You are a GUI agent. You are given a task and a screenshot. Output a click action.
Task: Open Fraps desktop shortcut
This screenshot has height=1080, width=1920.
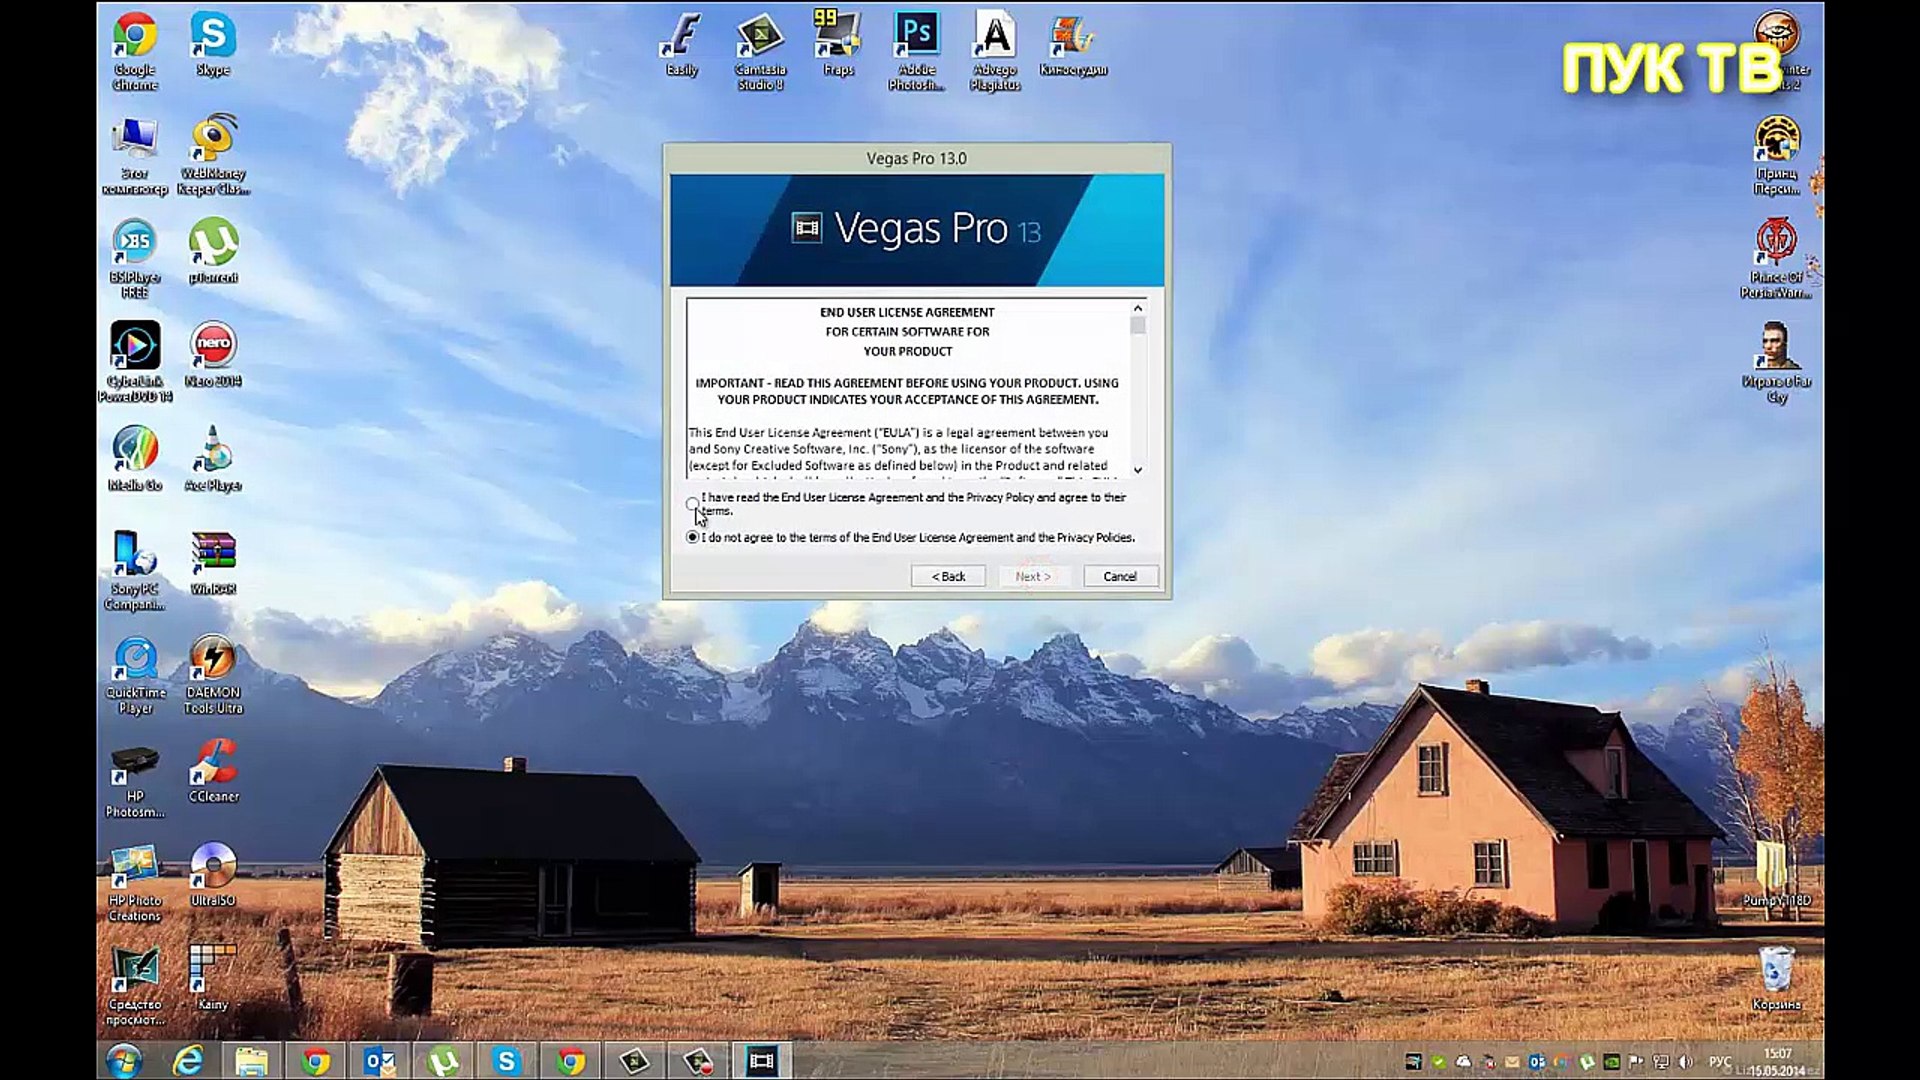838,44
